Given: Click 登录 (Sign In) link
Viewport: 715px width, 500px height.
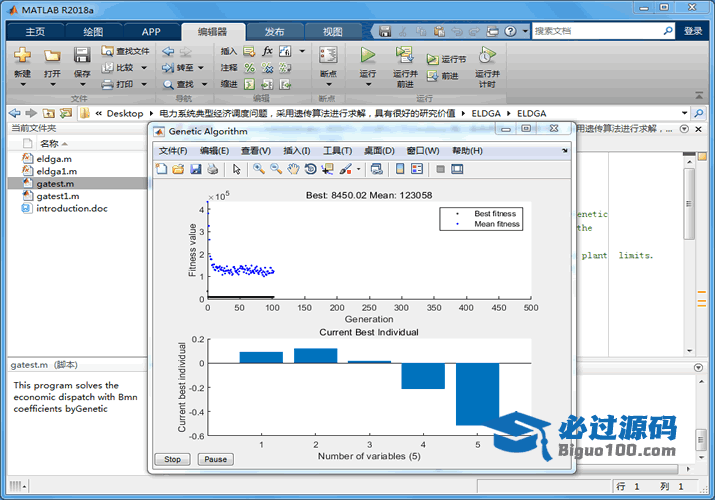Looking at the screenshot, I should click(x=693, y=31).
